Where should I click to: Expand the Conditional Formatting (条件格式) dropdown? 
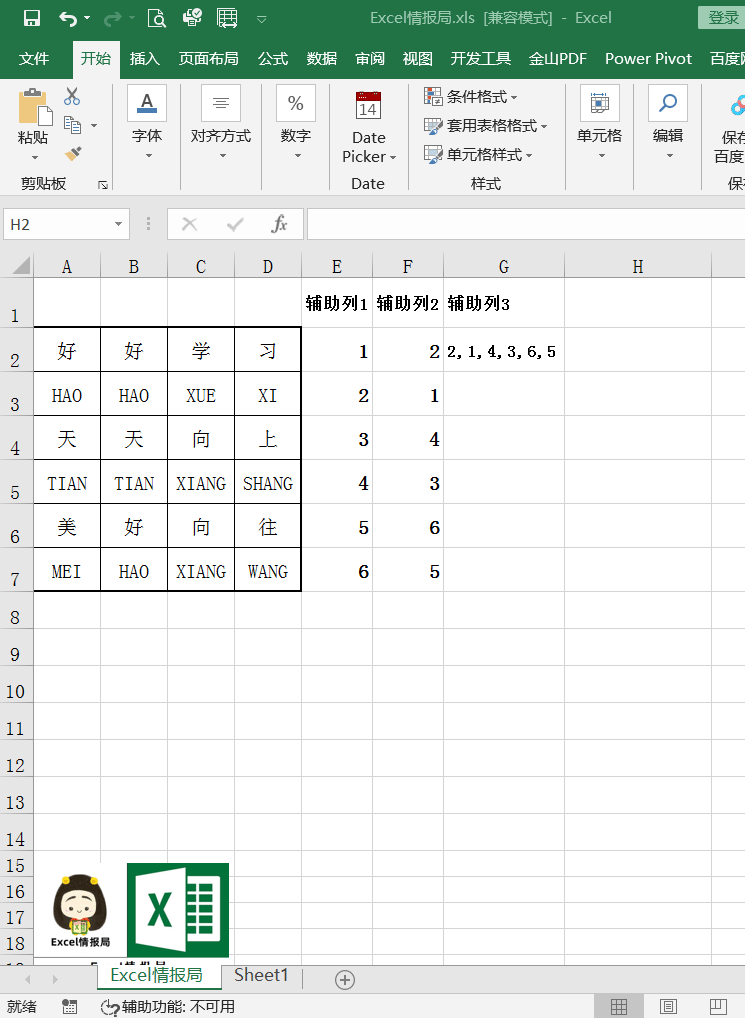[x=472, y=97]
